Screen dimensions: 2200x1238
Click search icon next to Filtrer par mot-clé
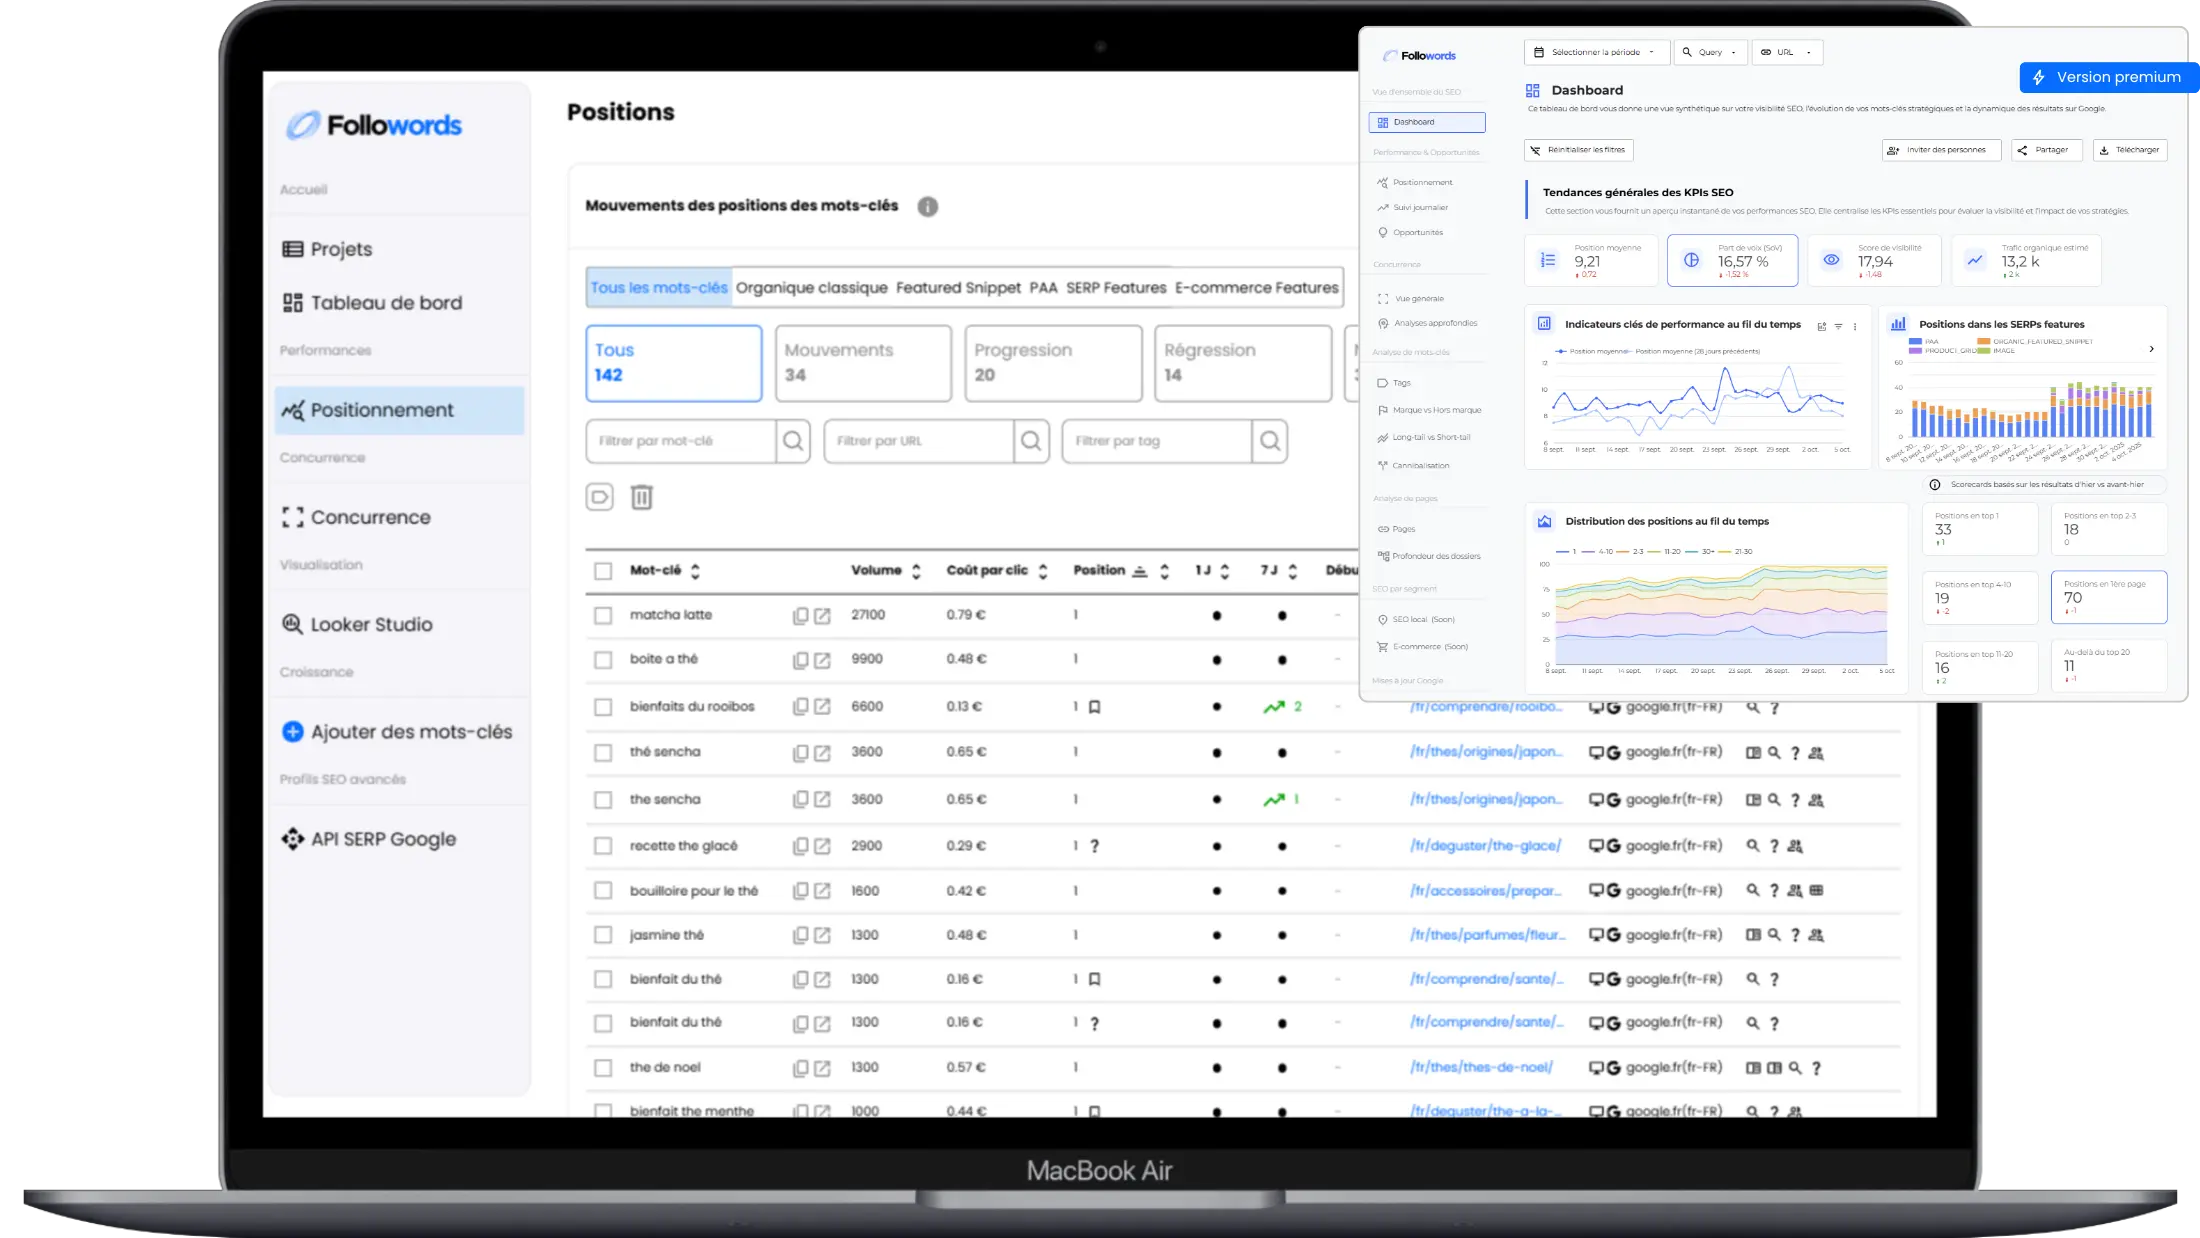[x=793, y=441]
